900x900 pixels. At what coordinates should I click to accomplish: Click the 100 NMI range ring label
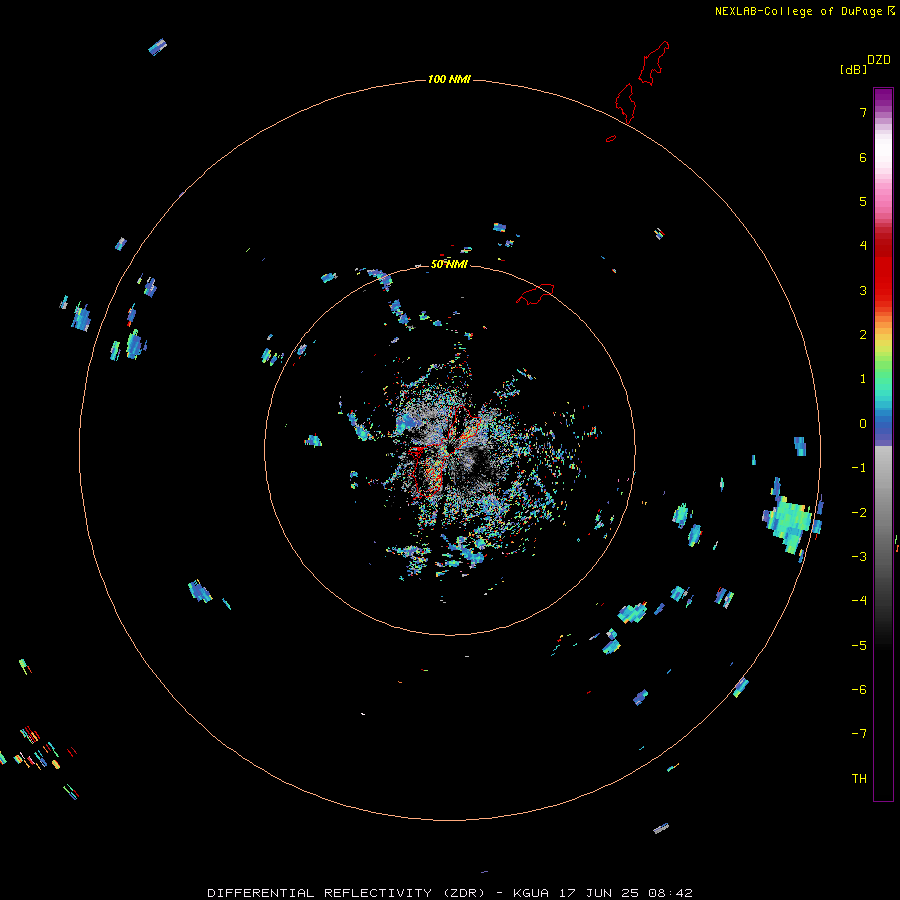[x=449, y=79]
